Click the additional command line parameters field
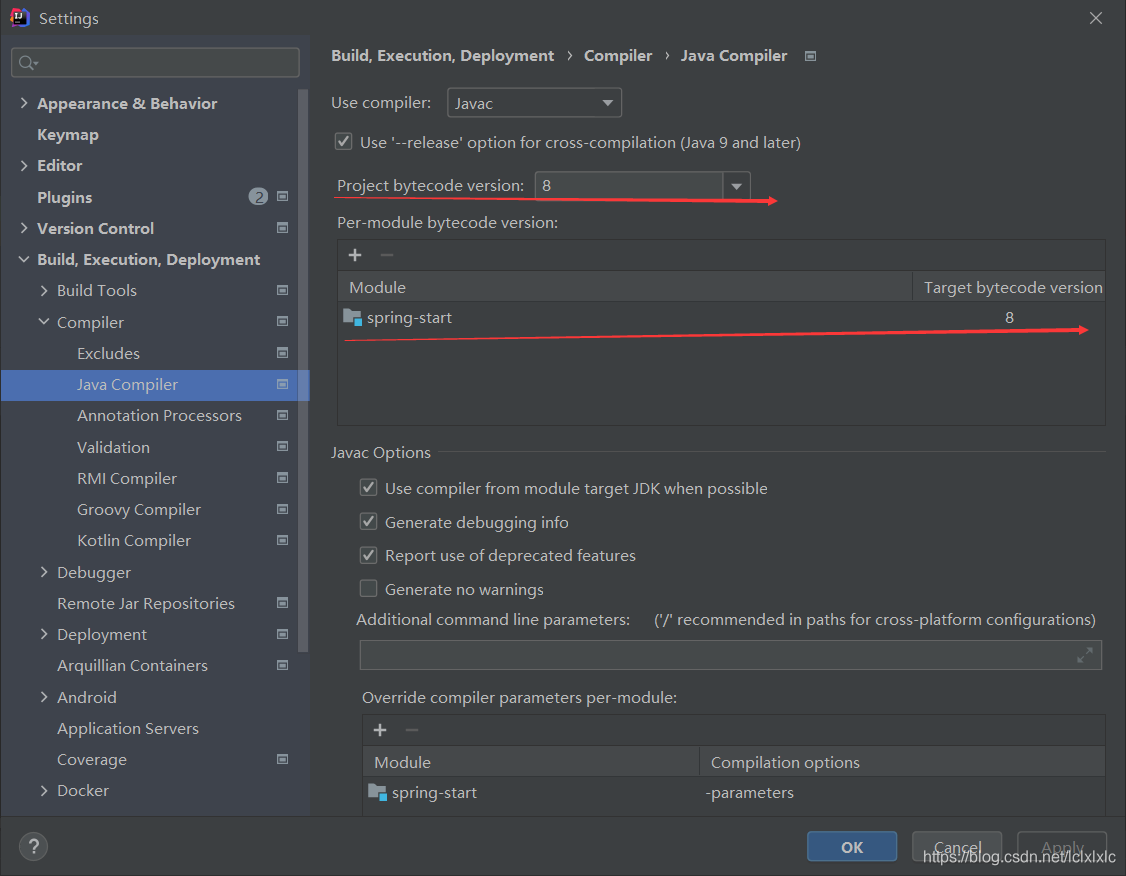The height and width of the screenshot is (876, 1126). [x=730, y=655]
